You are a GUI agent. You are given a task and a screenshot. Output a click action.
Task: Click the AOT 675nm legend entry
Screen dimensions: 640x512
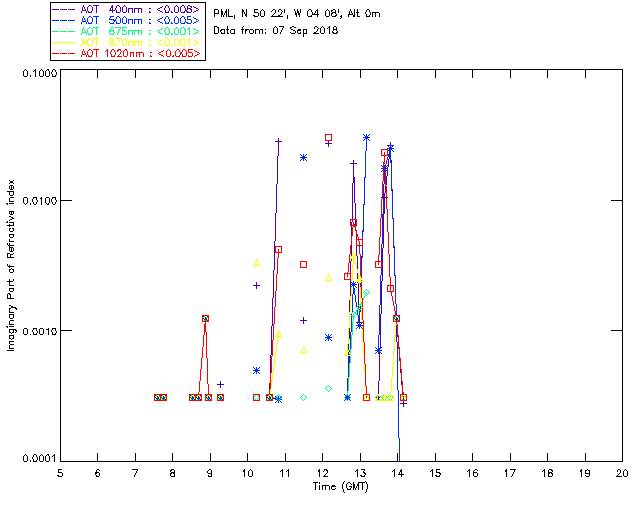coord(127,31)
